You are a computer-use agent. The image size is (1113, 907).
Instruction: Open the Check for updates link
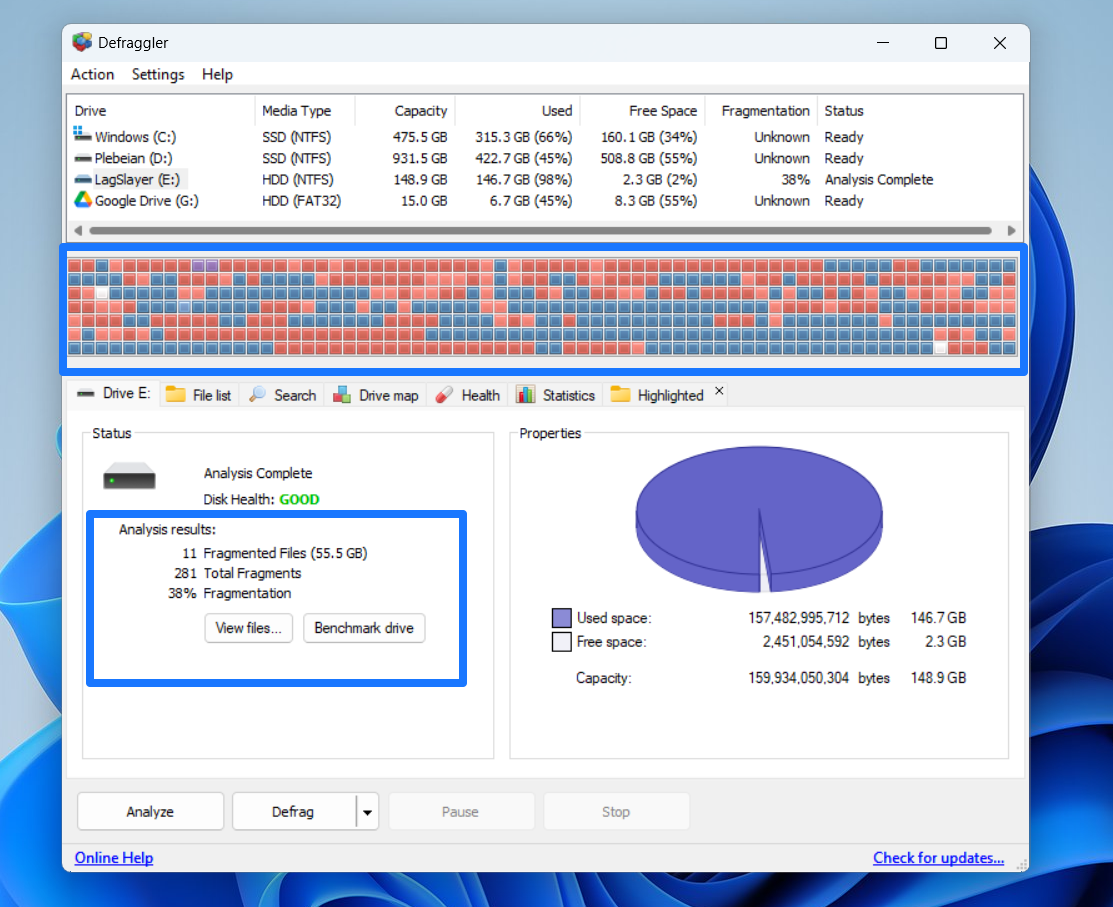(938, 857)
